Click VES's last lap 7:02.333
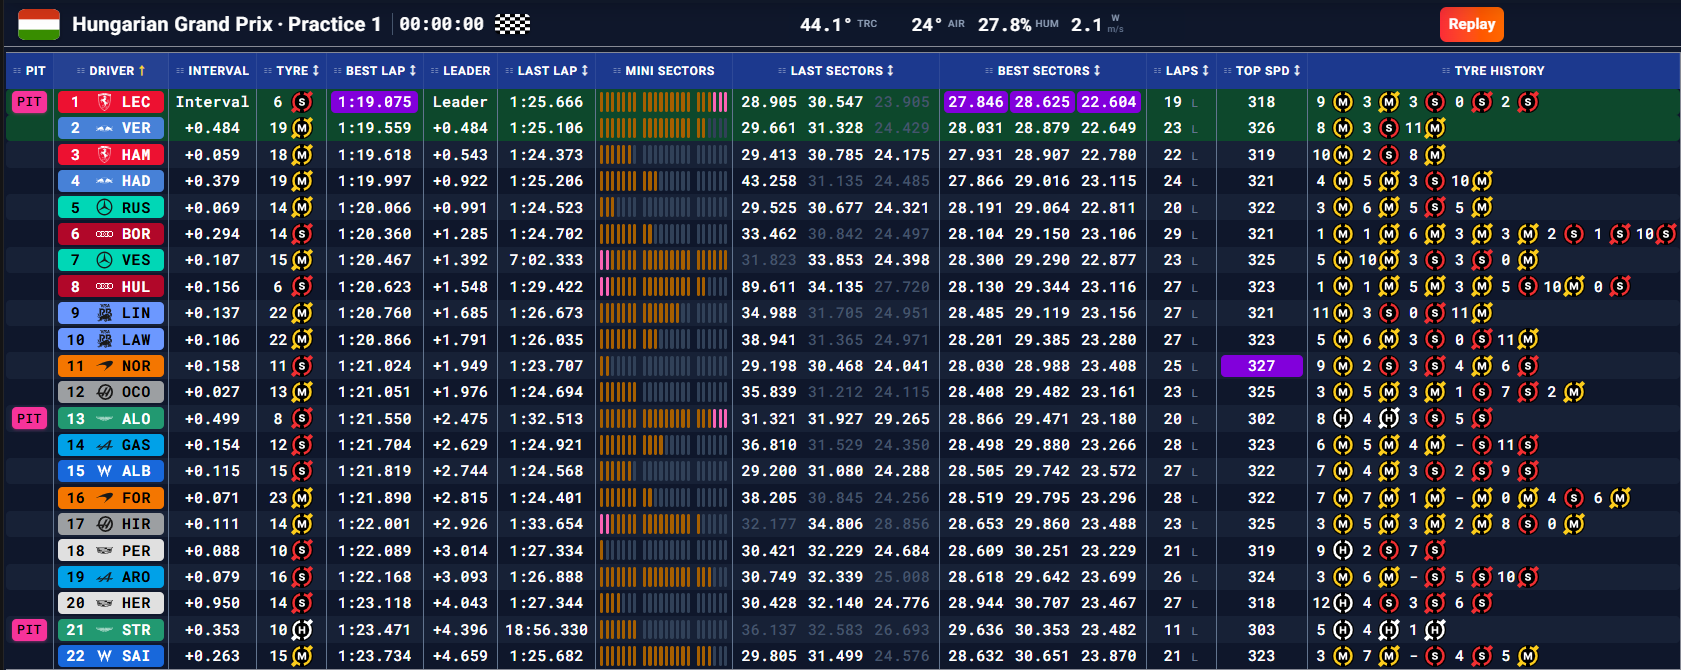Viewport: 1681px width, 670px height. [x=546, y=260]
